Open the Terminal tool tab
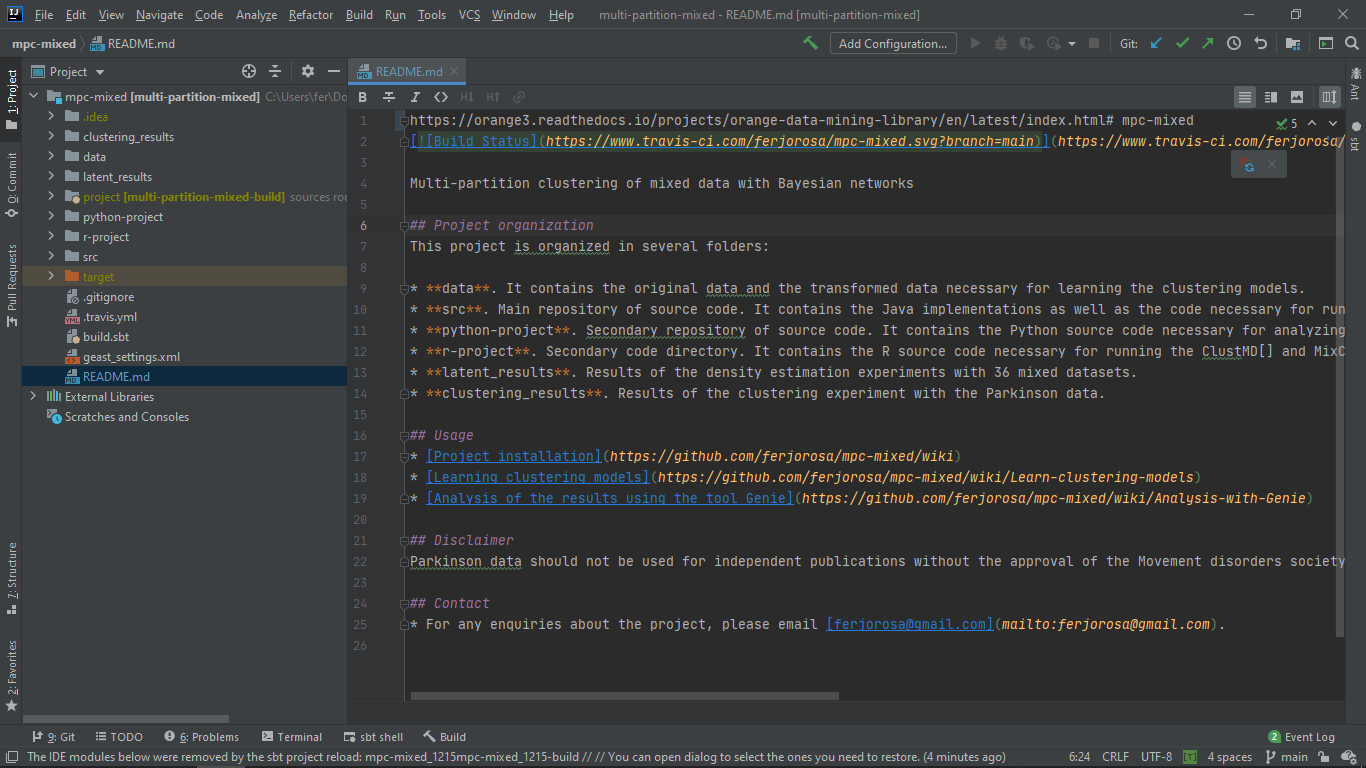1366x768 pixels. pyautogui.click(x=291, y=737)
